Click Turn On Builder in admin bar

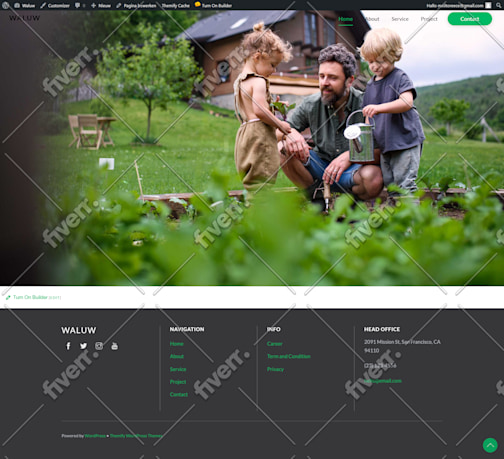click(x=213, y=5)
